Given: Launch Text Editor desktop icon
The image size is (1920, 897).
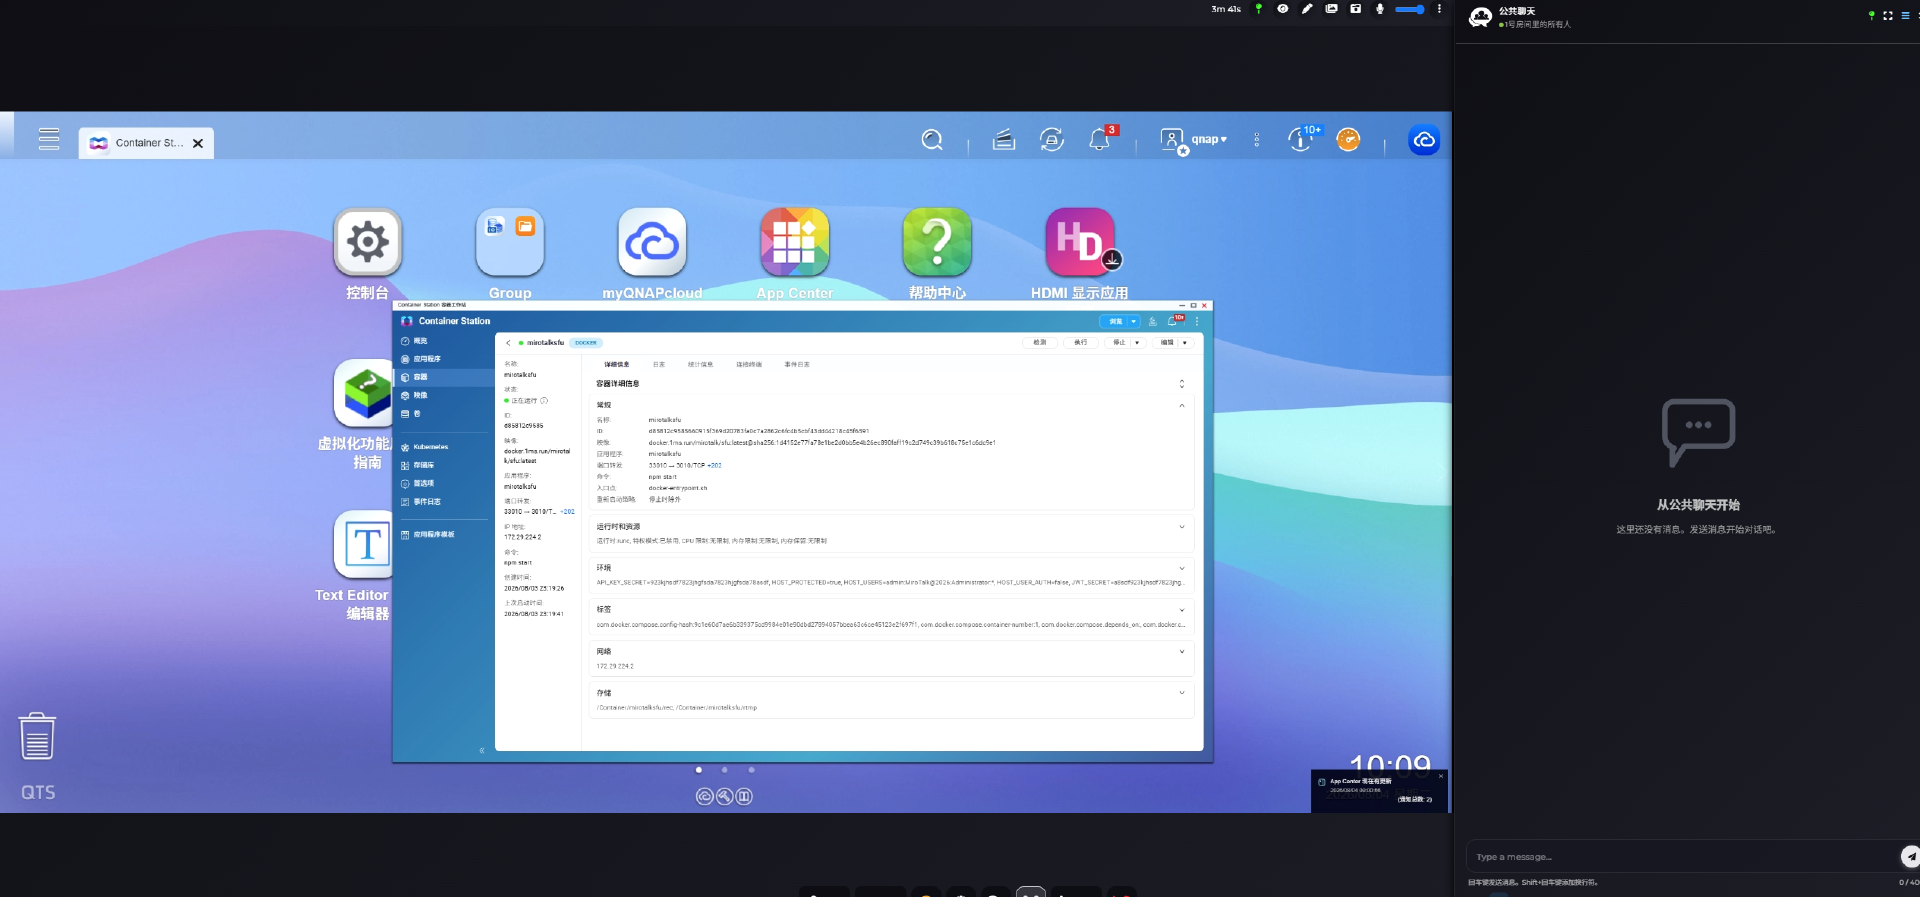Looking at the screenshot, I should (363, 545).
